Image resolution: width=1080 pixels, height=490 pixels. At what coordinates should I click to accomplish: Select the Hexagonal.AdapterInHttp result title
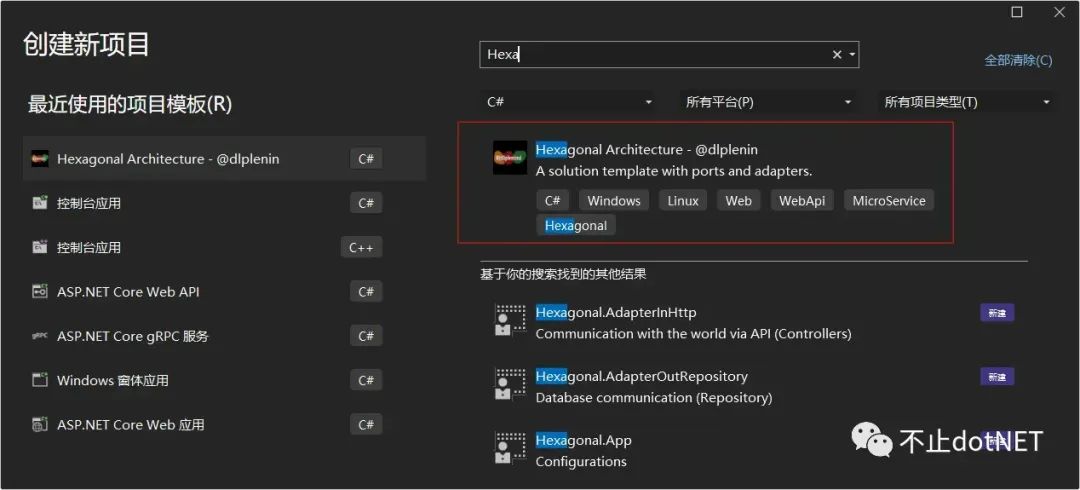tap(616, 312)
